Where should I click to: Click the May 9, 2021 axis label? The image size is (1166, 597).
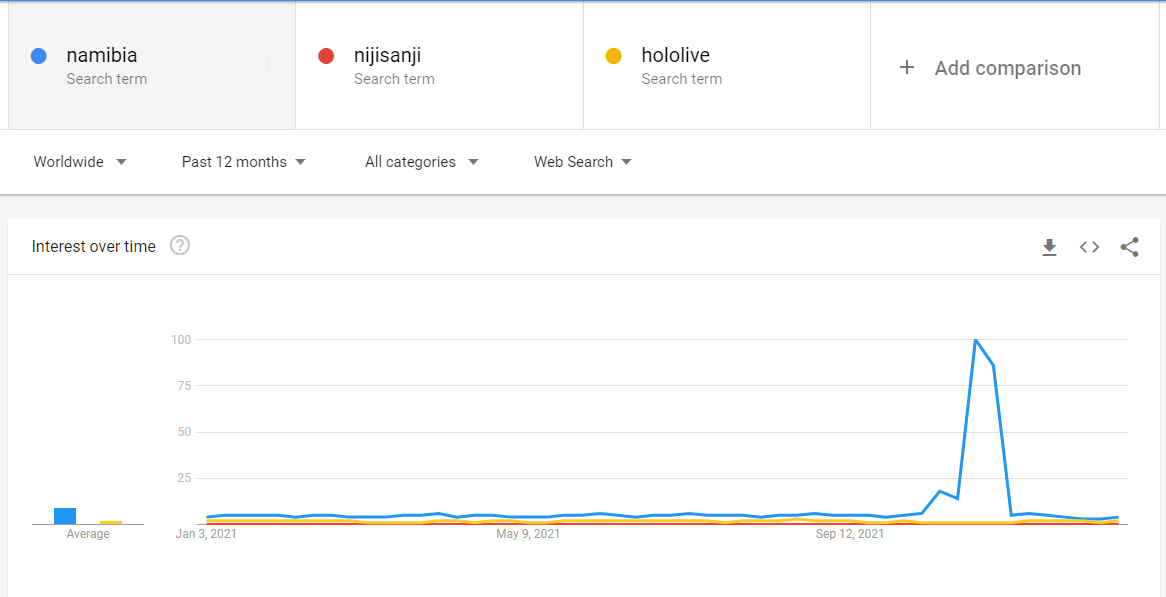point(528,534)
